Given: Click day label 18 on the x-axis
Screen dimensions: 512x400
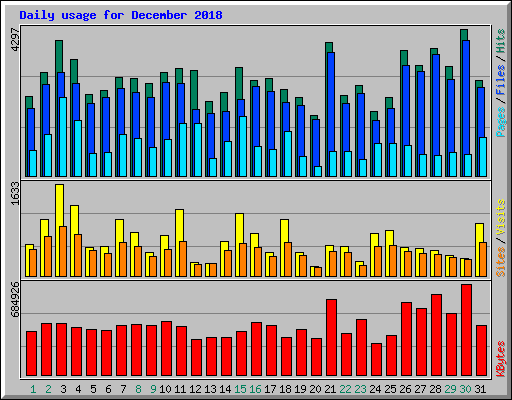Looking at the screenshot, I should (x=285, y=389).
